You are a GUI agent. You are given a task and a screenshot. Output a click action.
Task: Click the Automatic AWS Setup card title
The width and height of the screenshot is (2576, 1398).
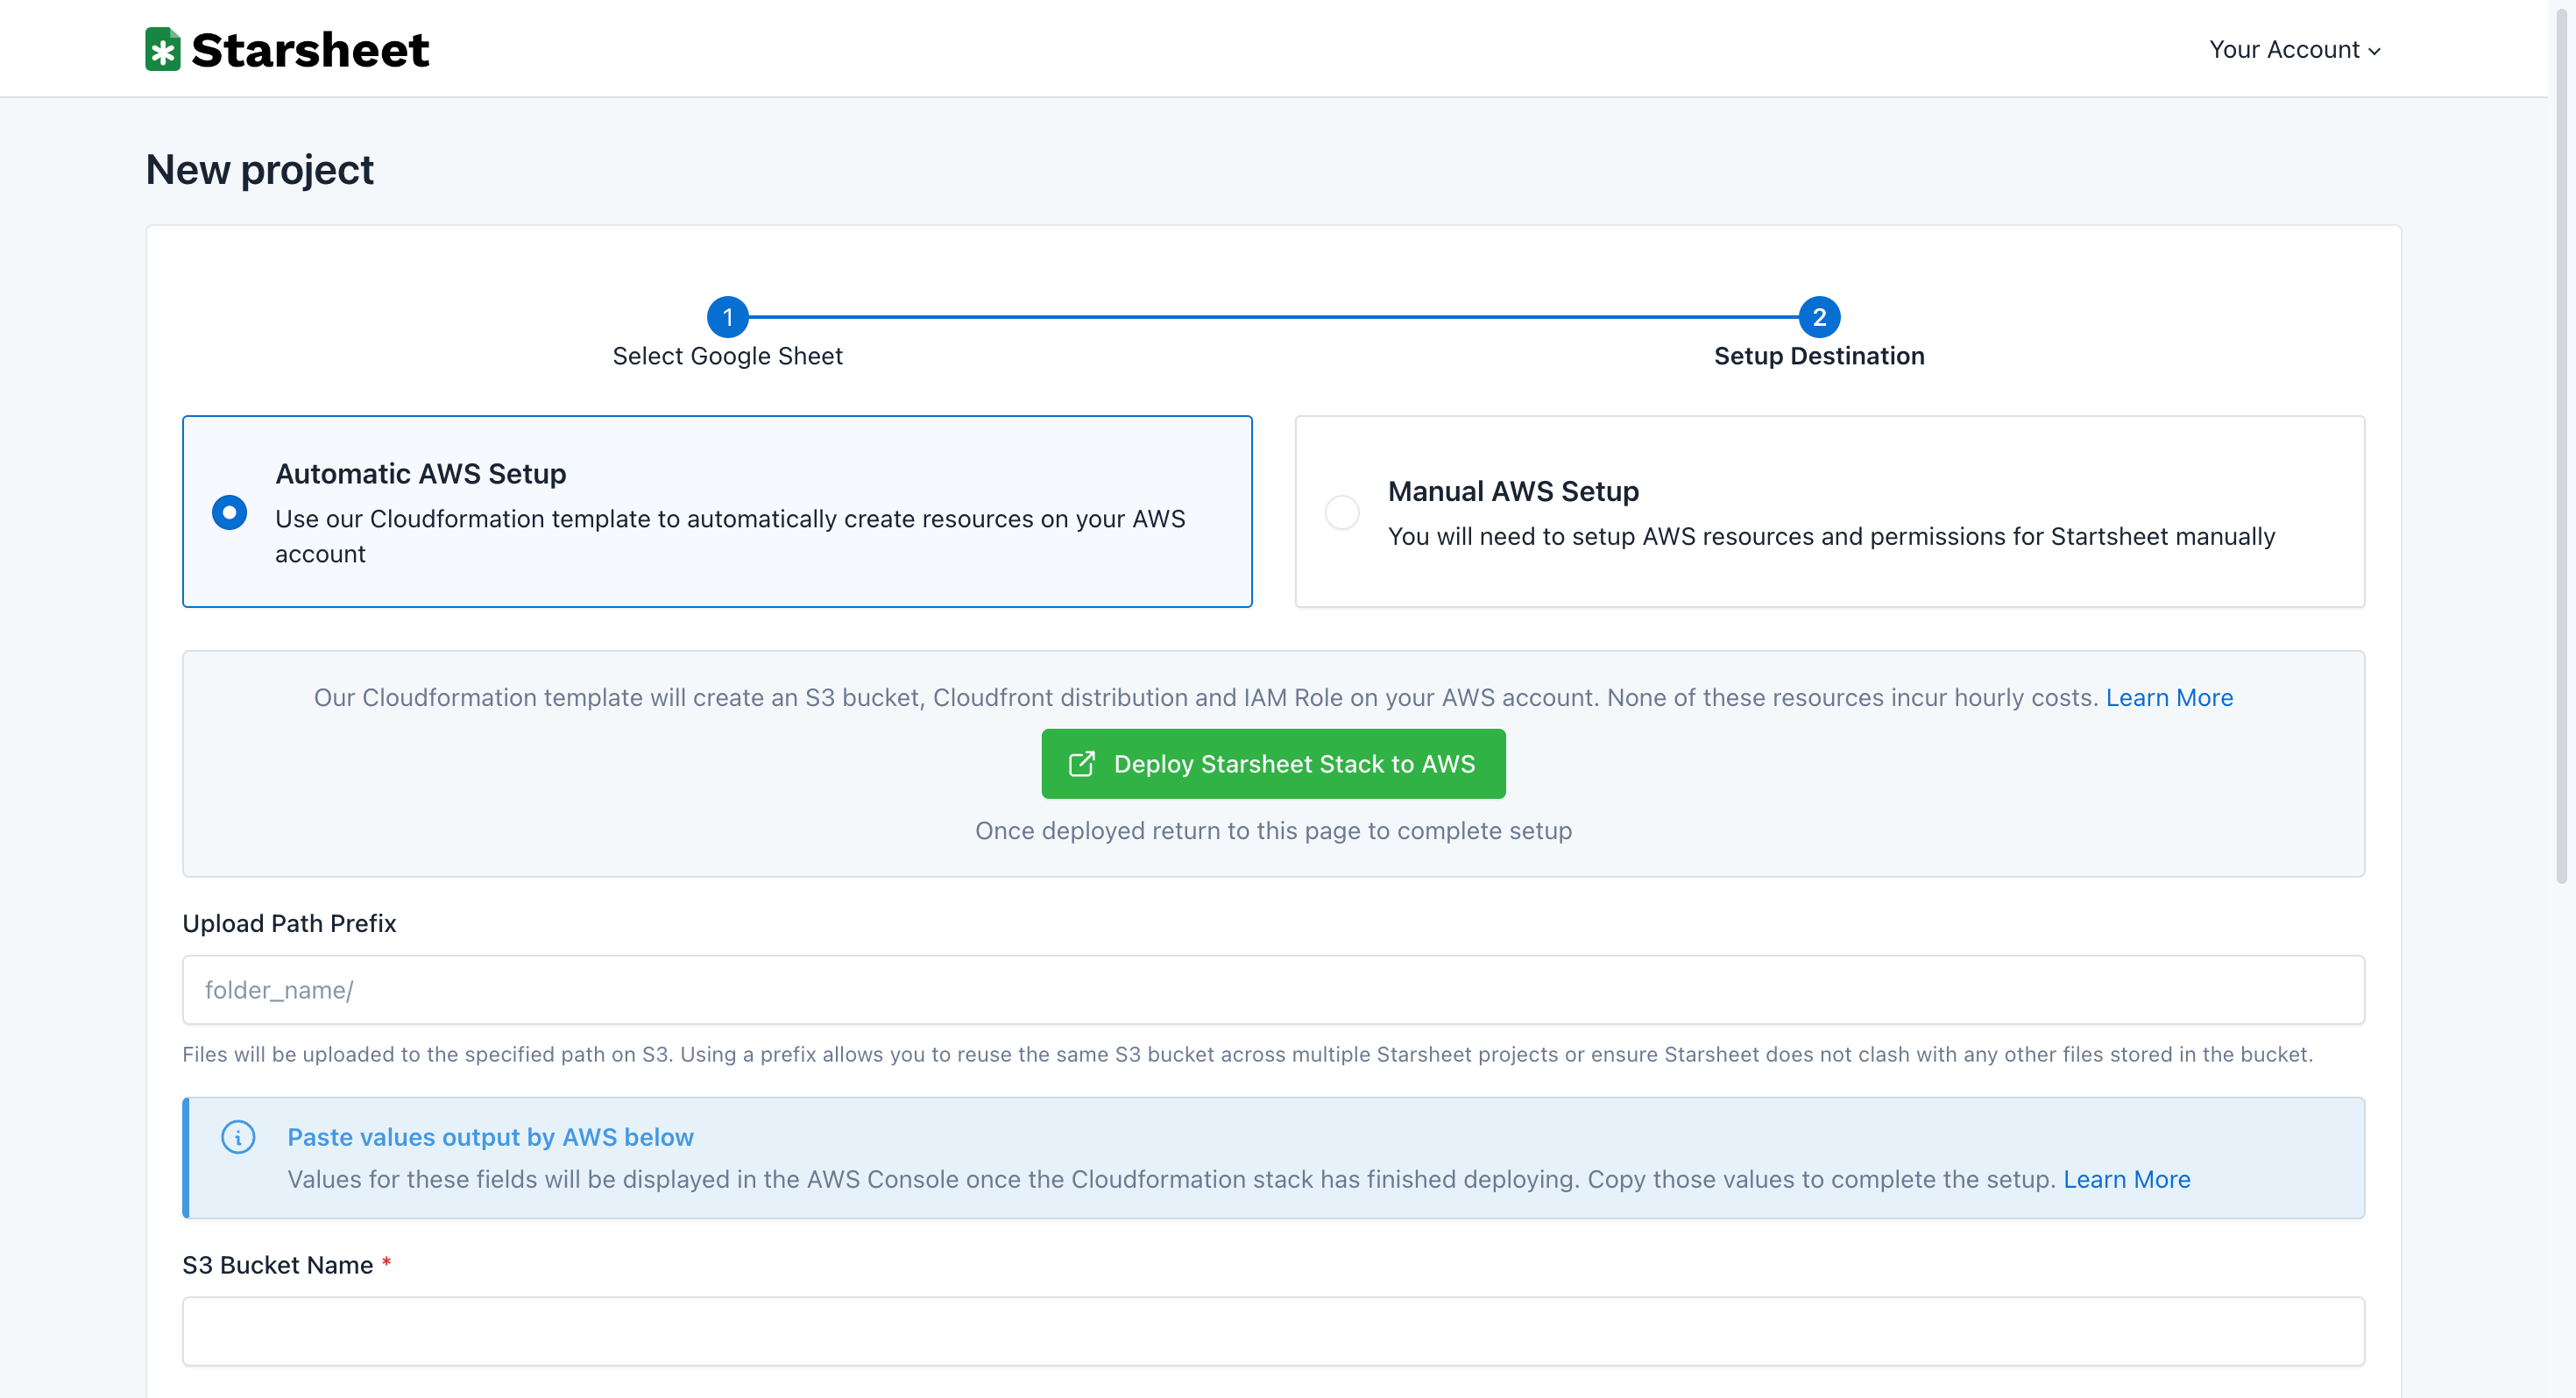click(420, 474)
